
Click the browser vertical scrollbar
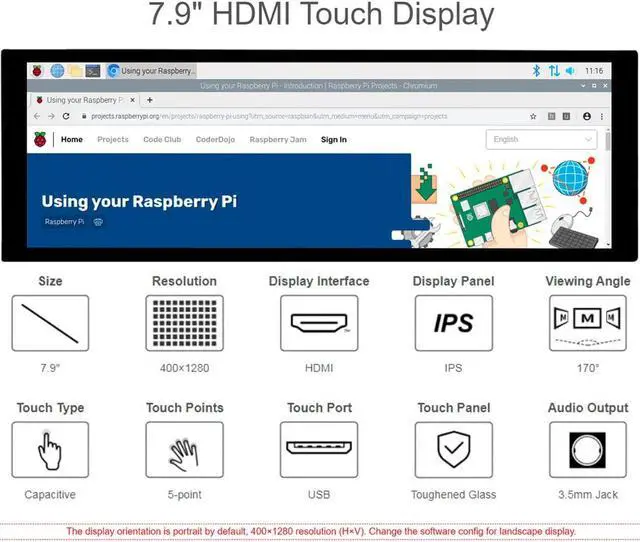click(607, 190)
